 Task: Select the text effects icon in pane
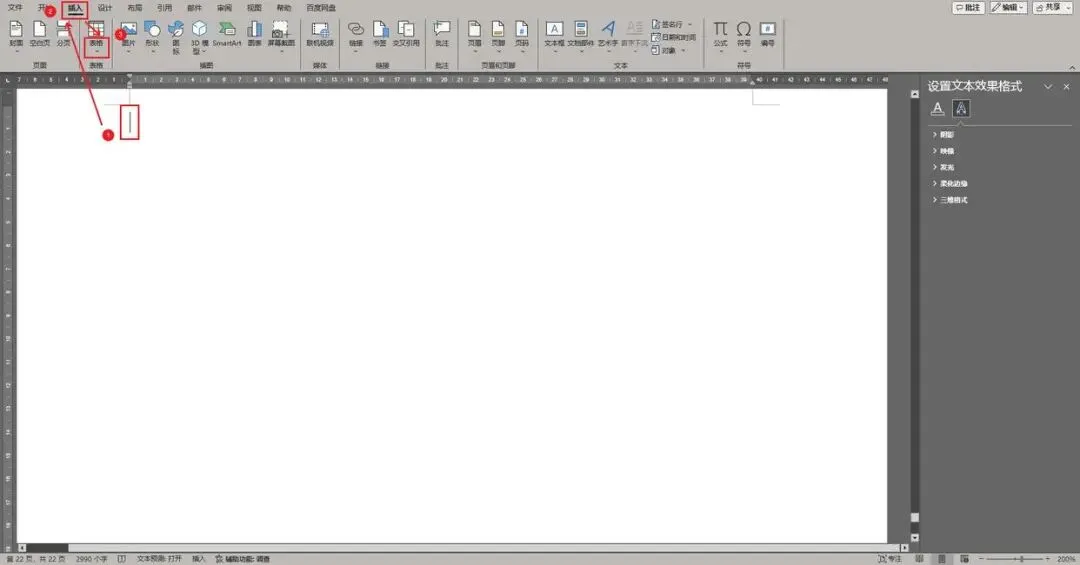coord(961,108)
